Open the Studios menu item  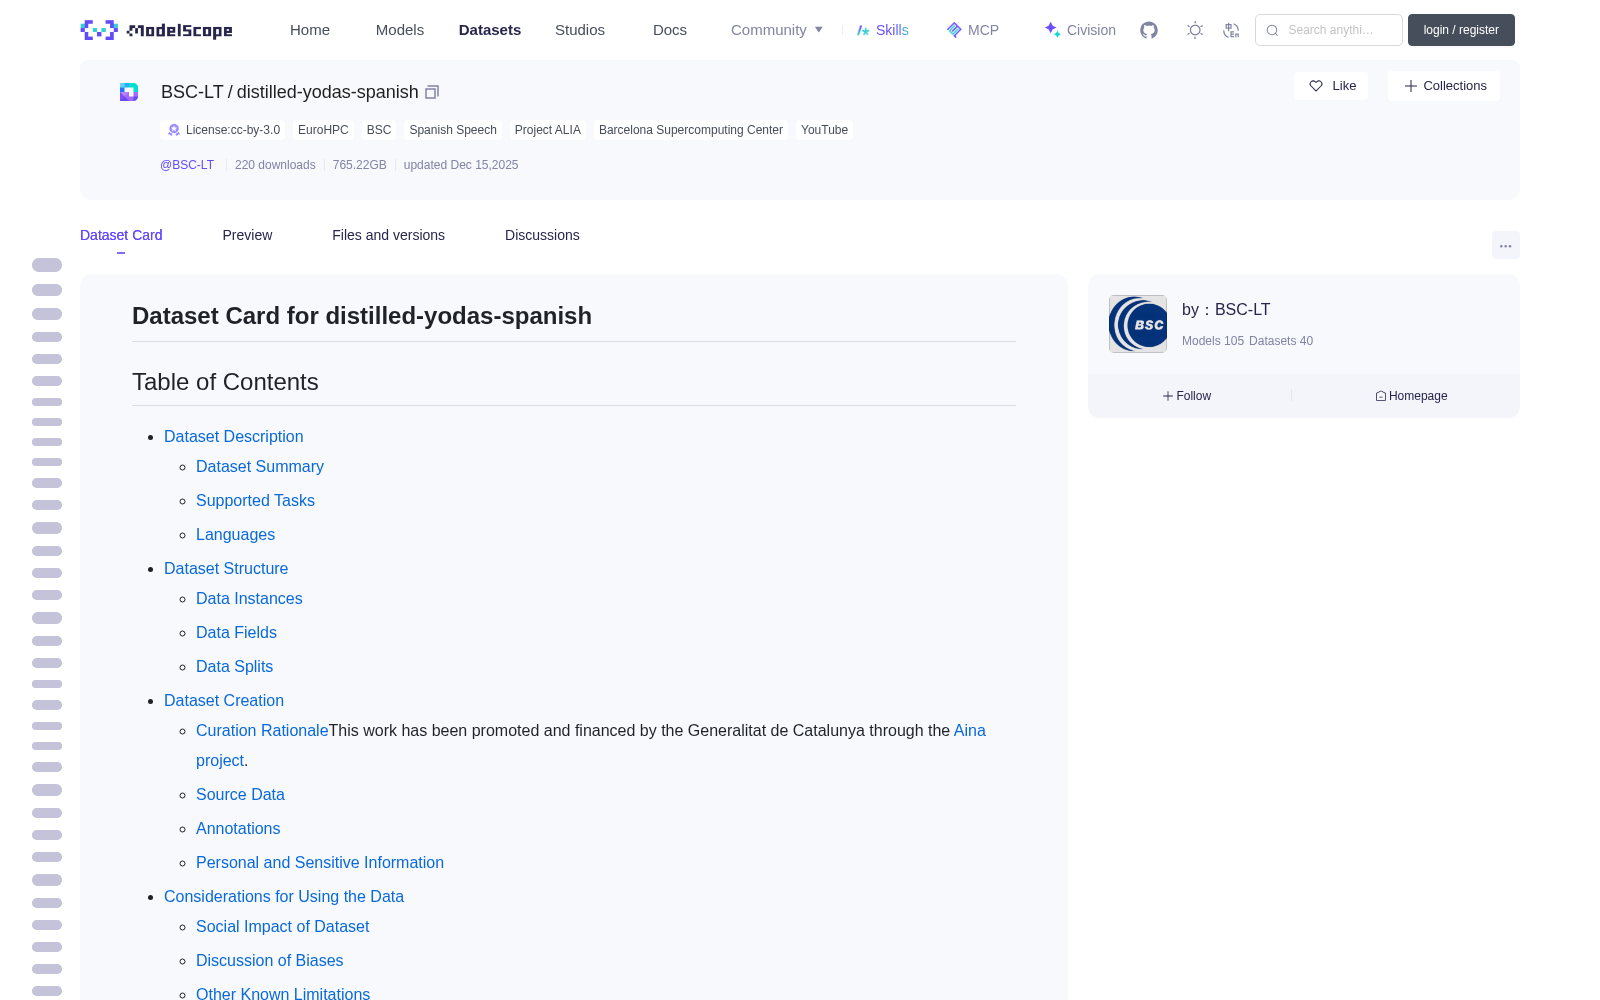tap(580, 30)
